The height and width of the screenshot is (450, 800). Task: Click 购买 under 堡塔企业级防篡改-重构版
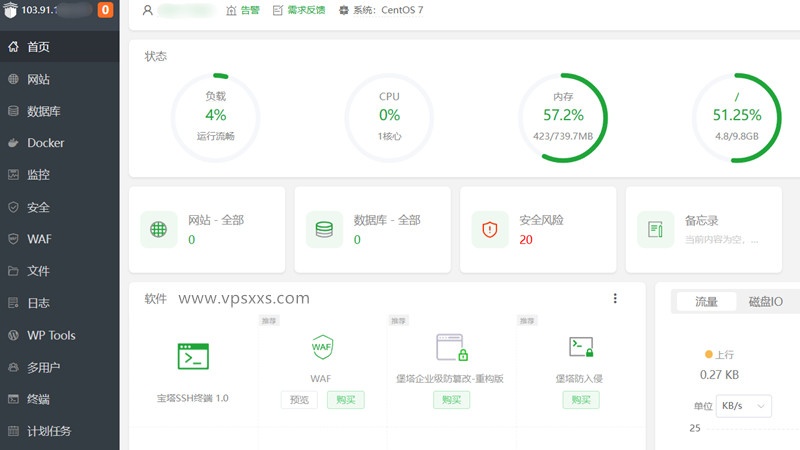(452, 400)
